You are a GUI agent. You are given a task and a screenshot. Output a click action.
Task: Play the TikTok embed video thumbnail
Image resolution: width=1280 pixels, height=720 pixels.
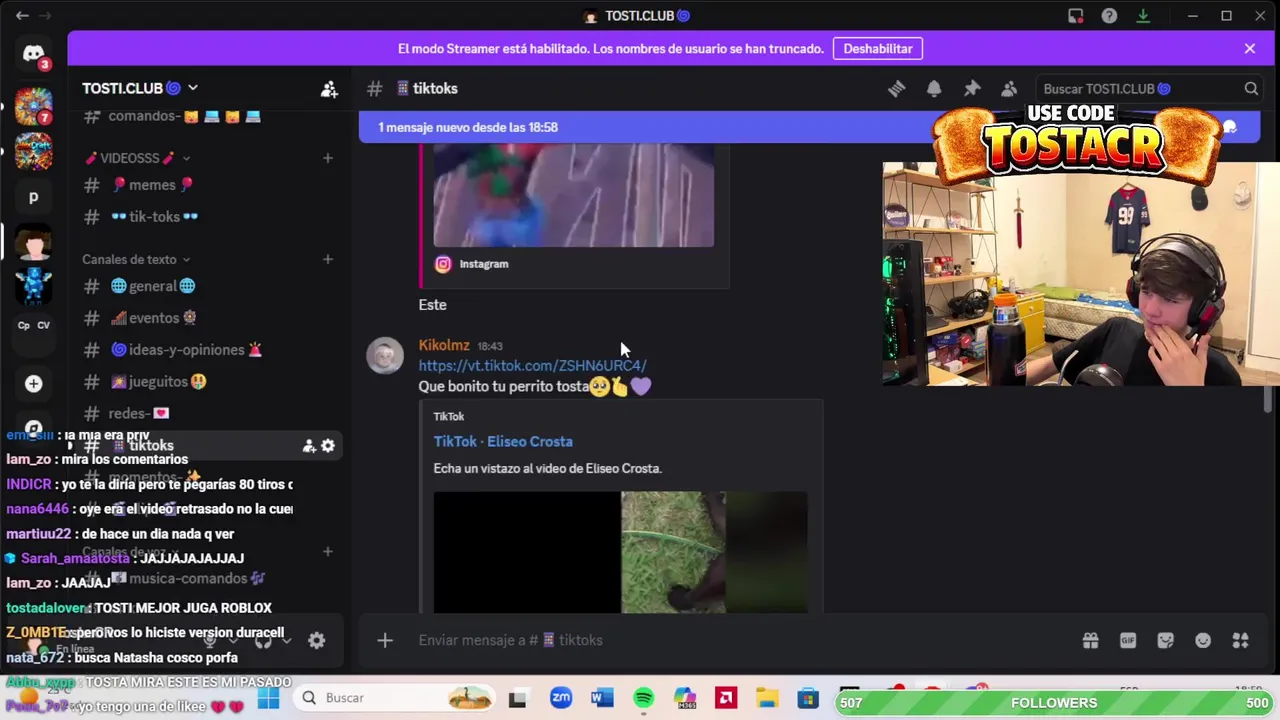620,552
